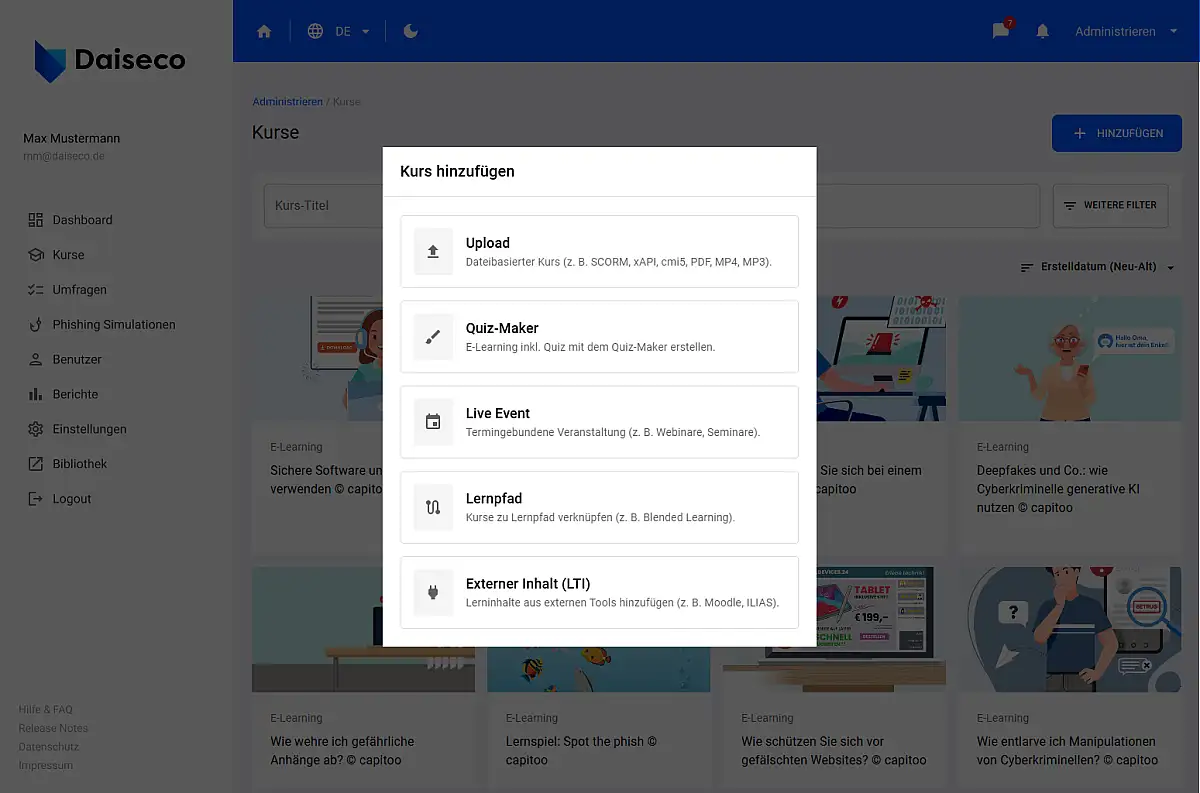Open messages chat icon with badge
Image resolution: width=1200 pixels, height=793 pixels.
(1000, 31)
